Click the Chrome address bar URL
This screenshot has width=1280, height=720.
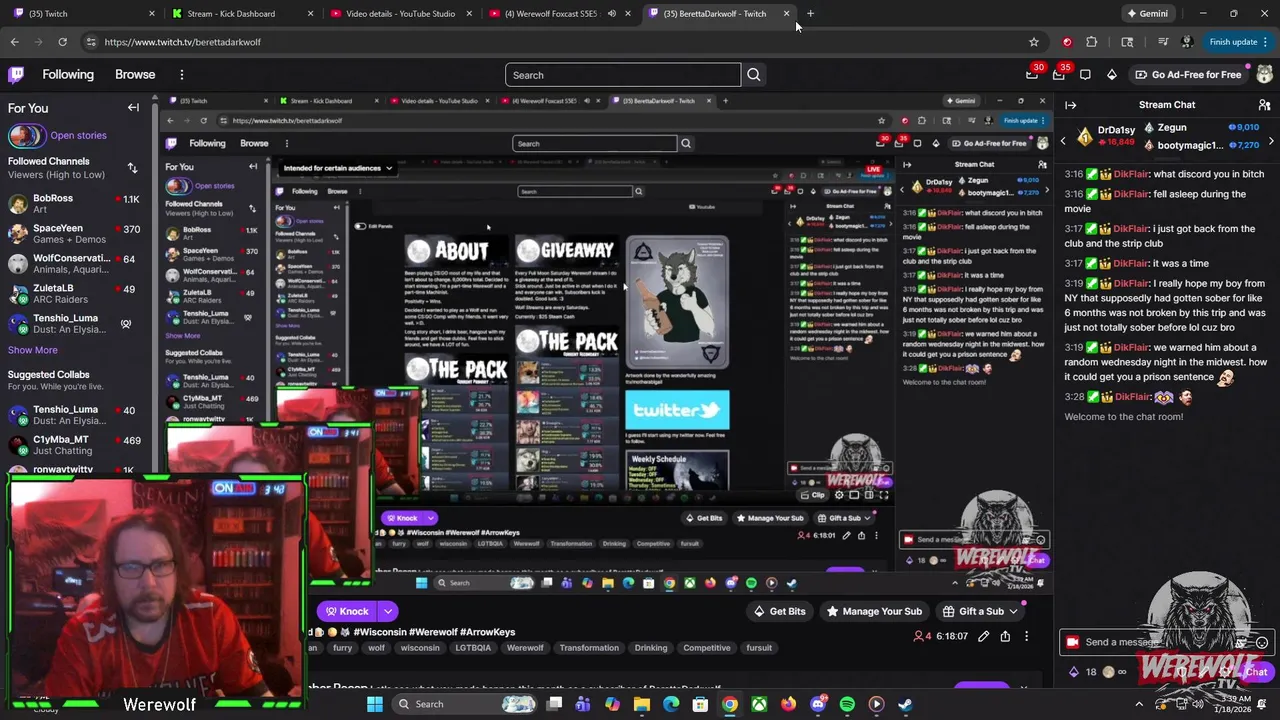coord(183,42)
